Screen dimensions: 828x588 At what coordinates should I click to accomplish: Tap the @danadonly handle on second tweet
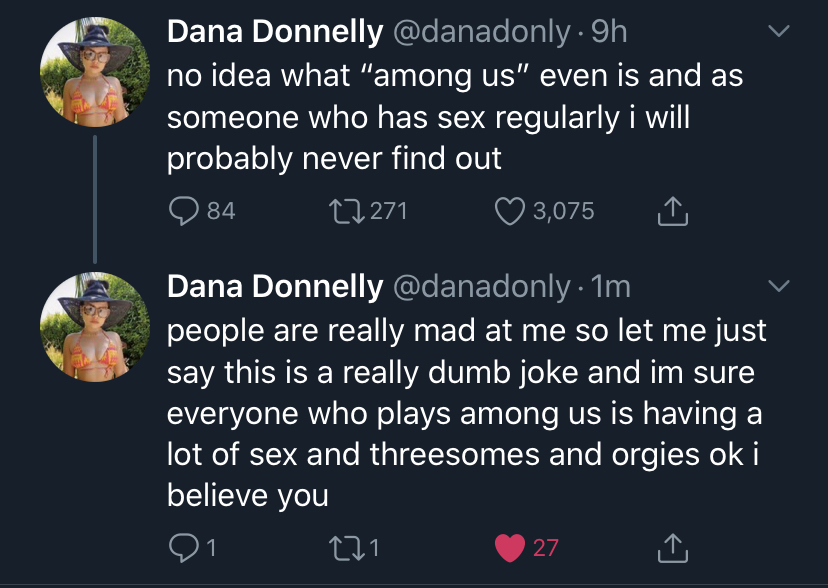pyautogui.click(x=481, y=287)
